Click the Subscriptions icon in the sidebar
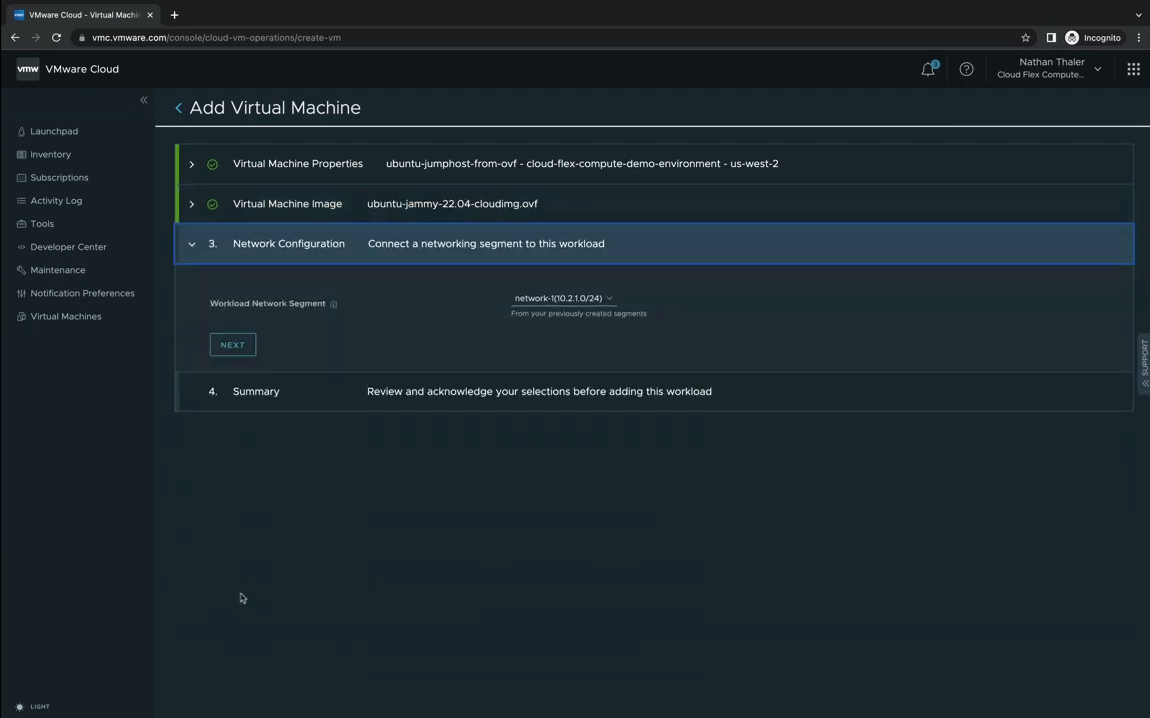 [x=21, y=177]
